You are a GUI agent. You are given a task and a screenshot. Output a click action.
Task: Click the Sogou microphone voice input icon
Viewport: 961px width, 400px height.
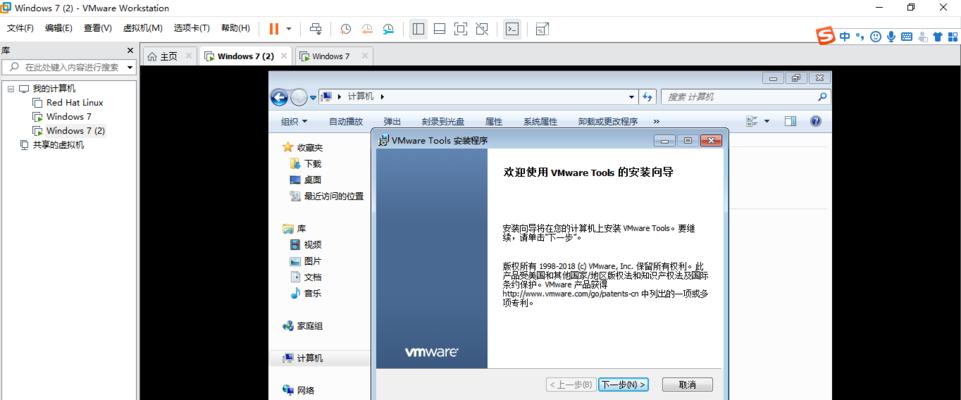point(891,37)
